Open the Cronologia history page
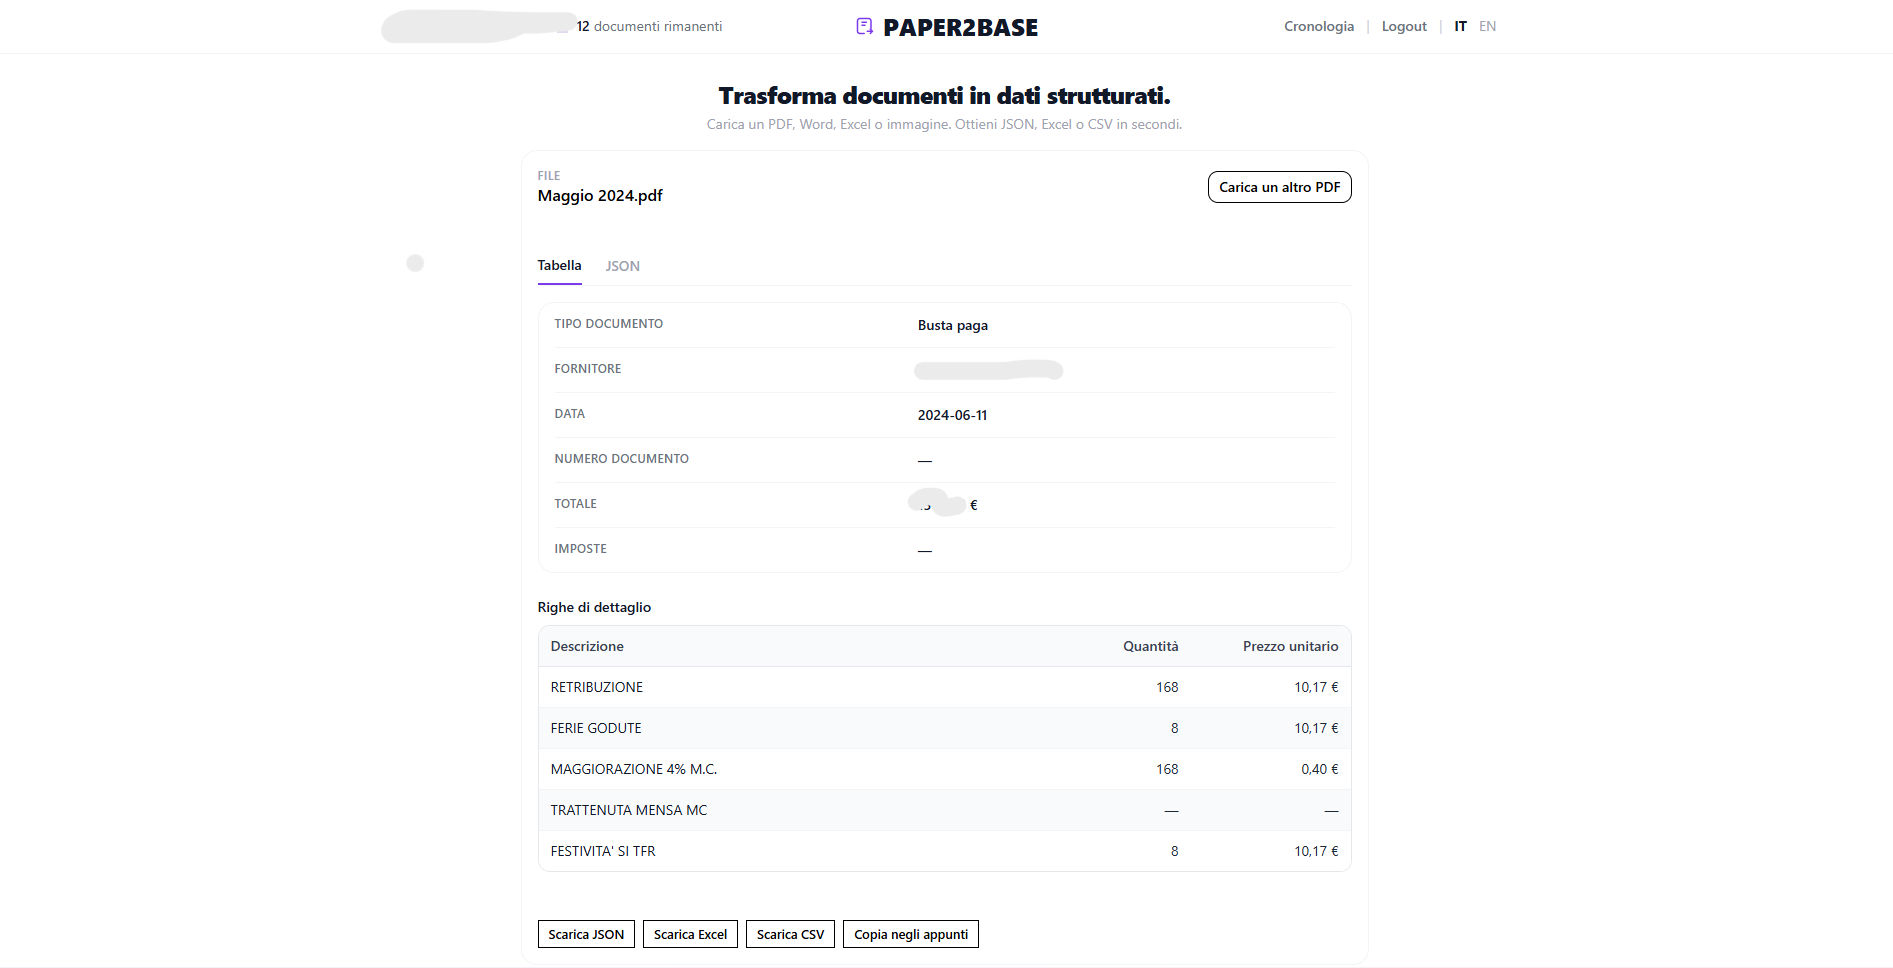This screenshot has width=1893, height=968. 1319,27
